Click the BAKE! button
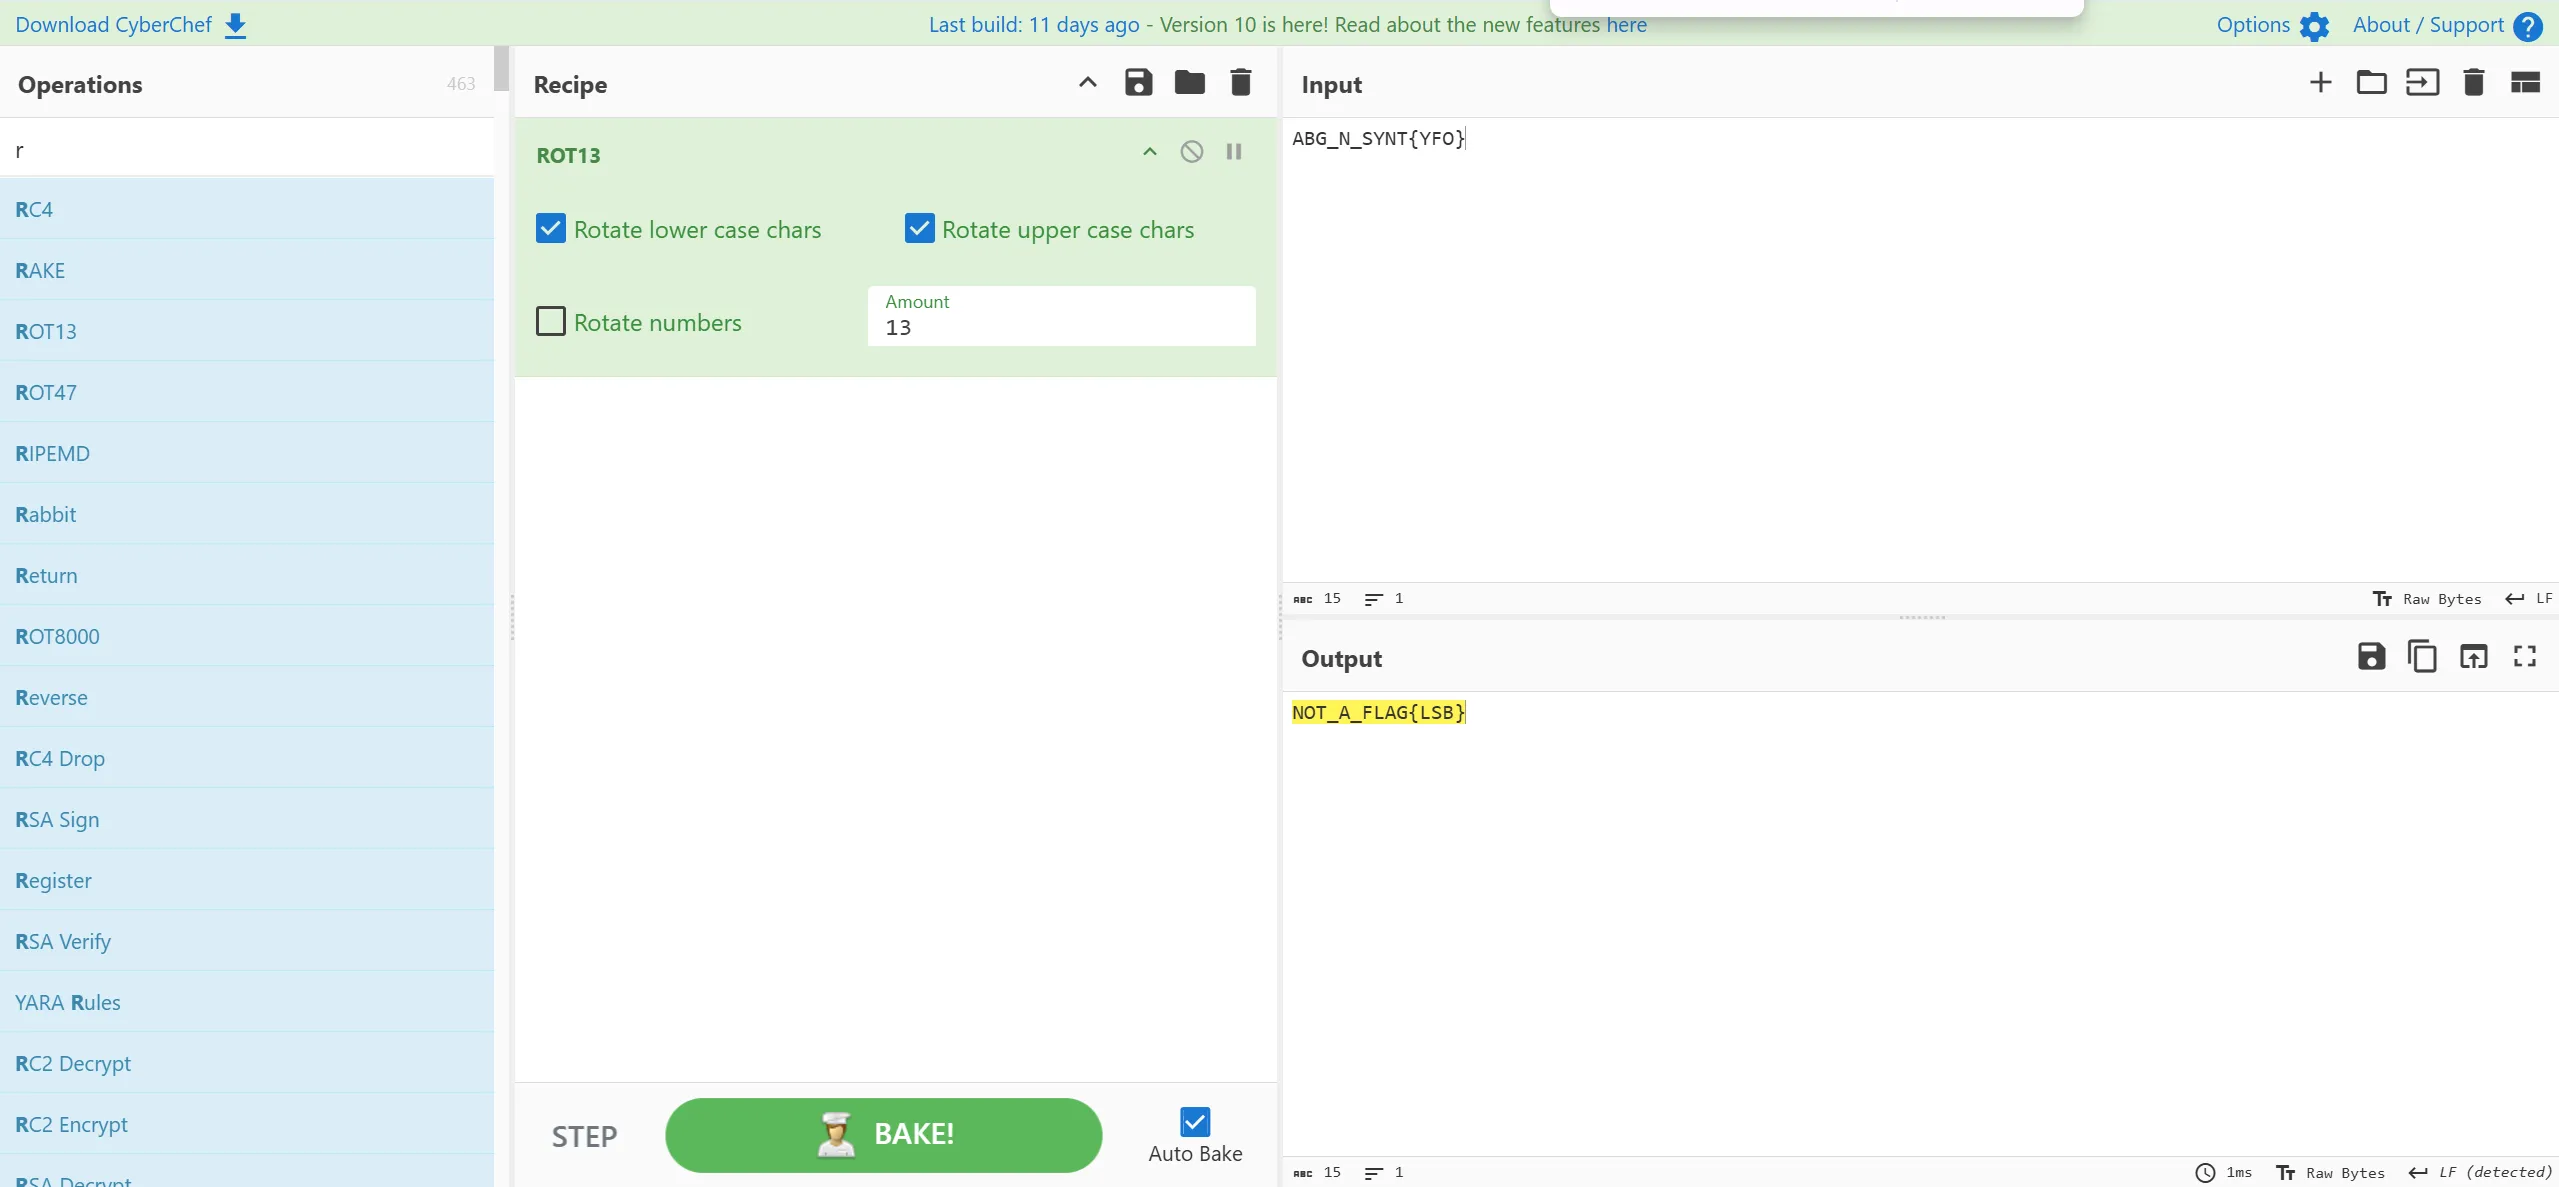The width and height of the screenshot is (2559, 1187). click(x=883, y=1135)
